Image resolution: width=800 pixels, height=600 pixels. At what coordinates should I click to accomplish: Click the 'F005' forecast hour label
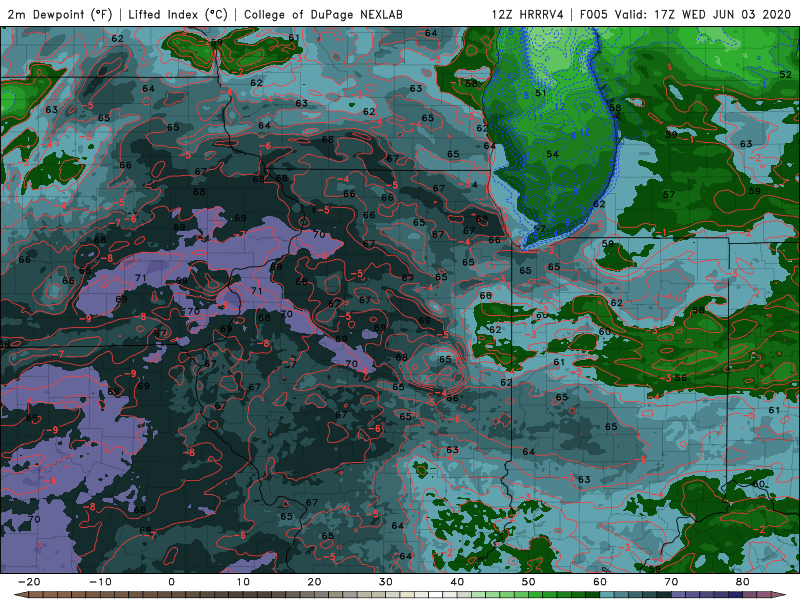click(594, 15)
